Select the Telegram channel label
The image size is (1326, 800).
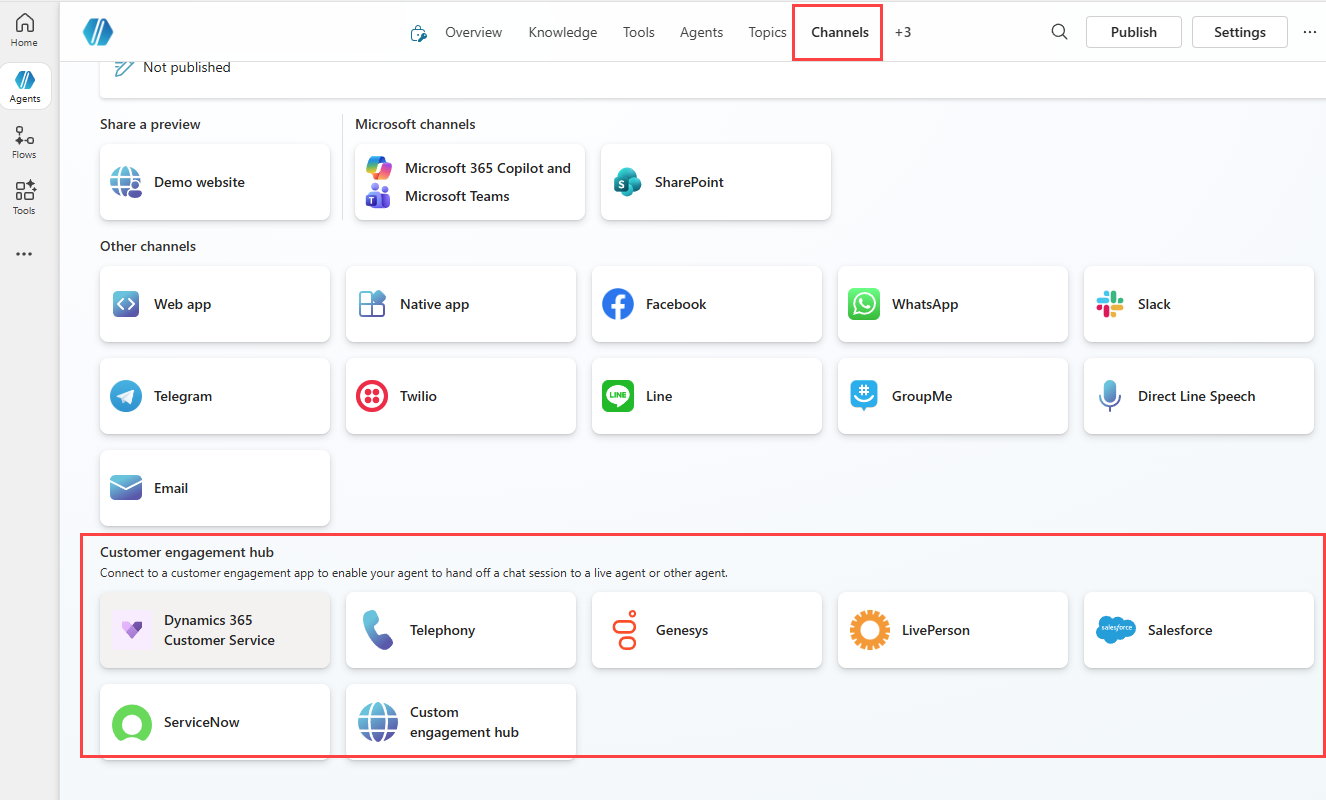pos(183,396)
